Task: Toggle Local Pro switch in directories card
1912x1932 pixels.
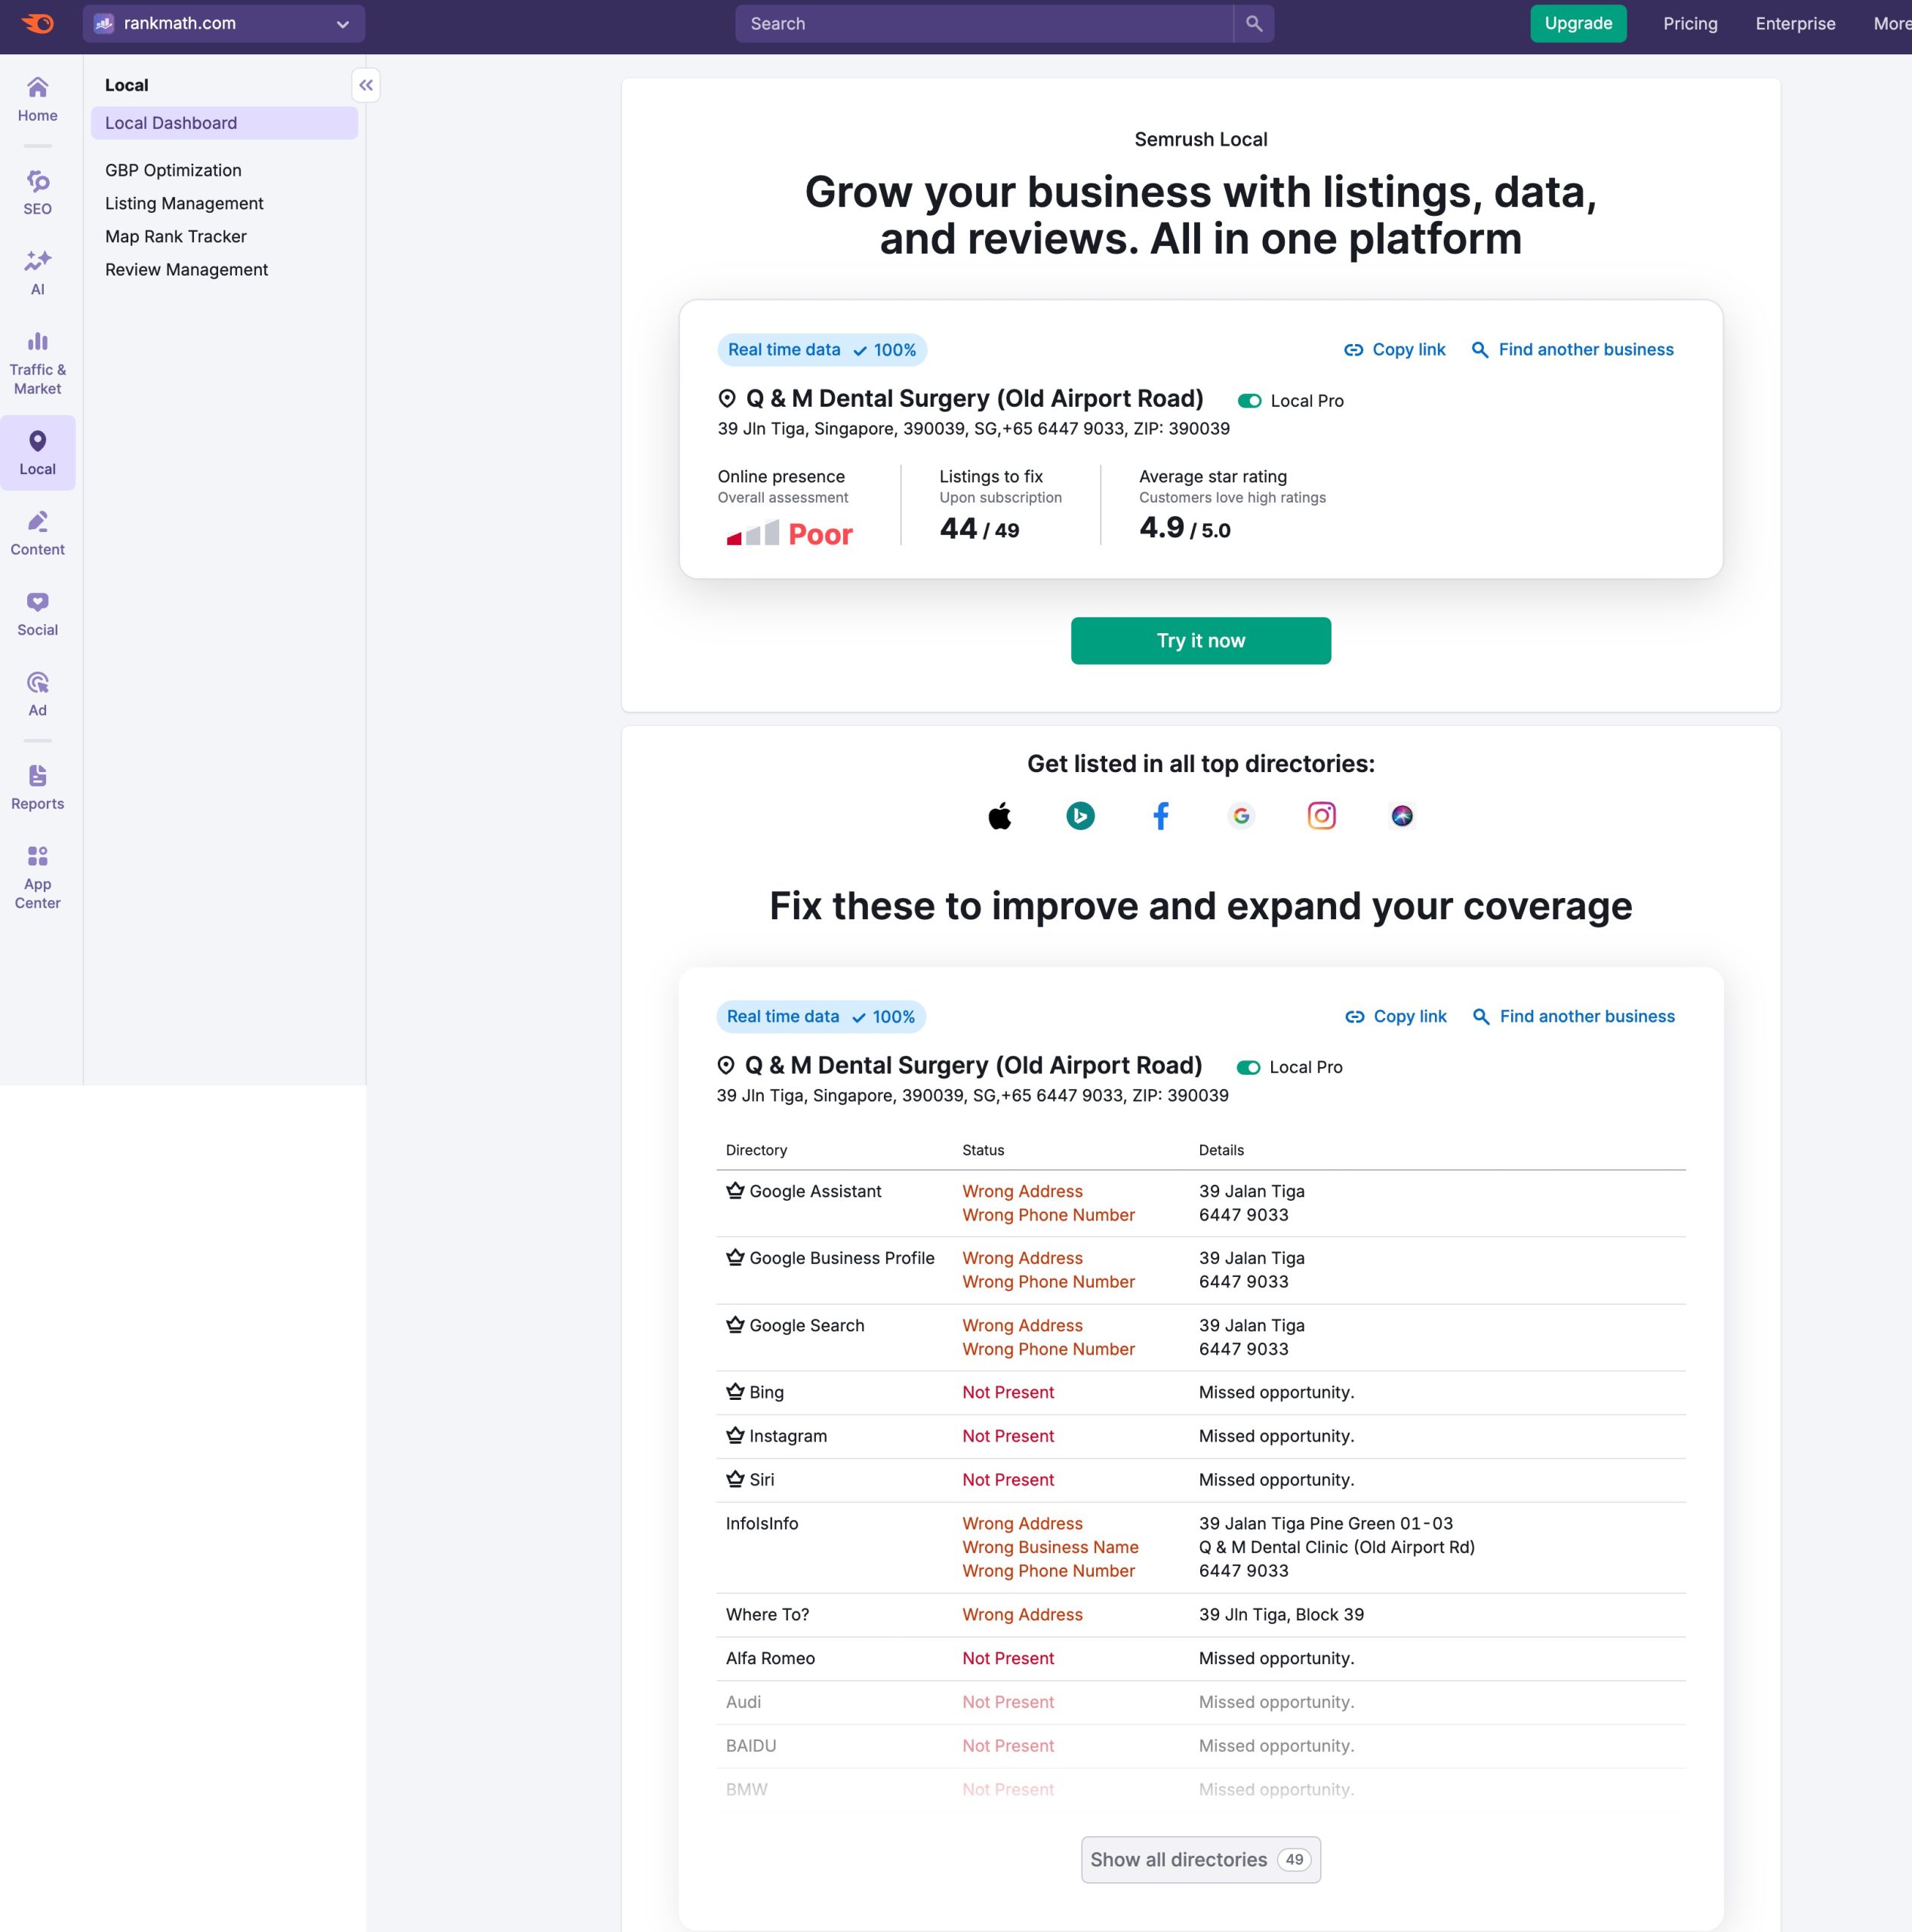Action: [1248, 1068]
